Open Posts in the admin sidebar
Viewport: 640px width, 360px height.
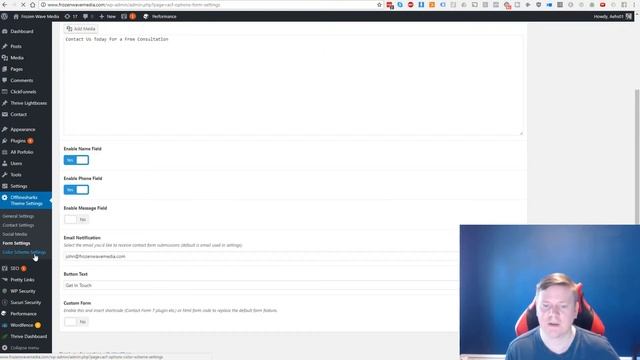[x=16, y=47]
